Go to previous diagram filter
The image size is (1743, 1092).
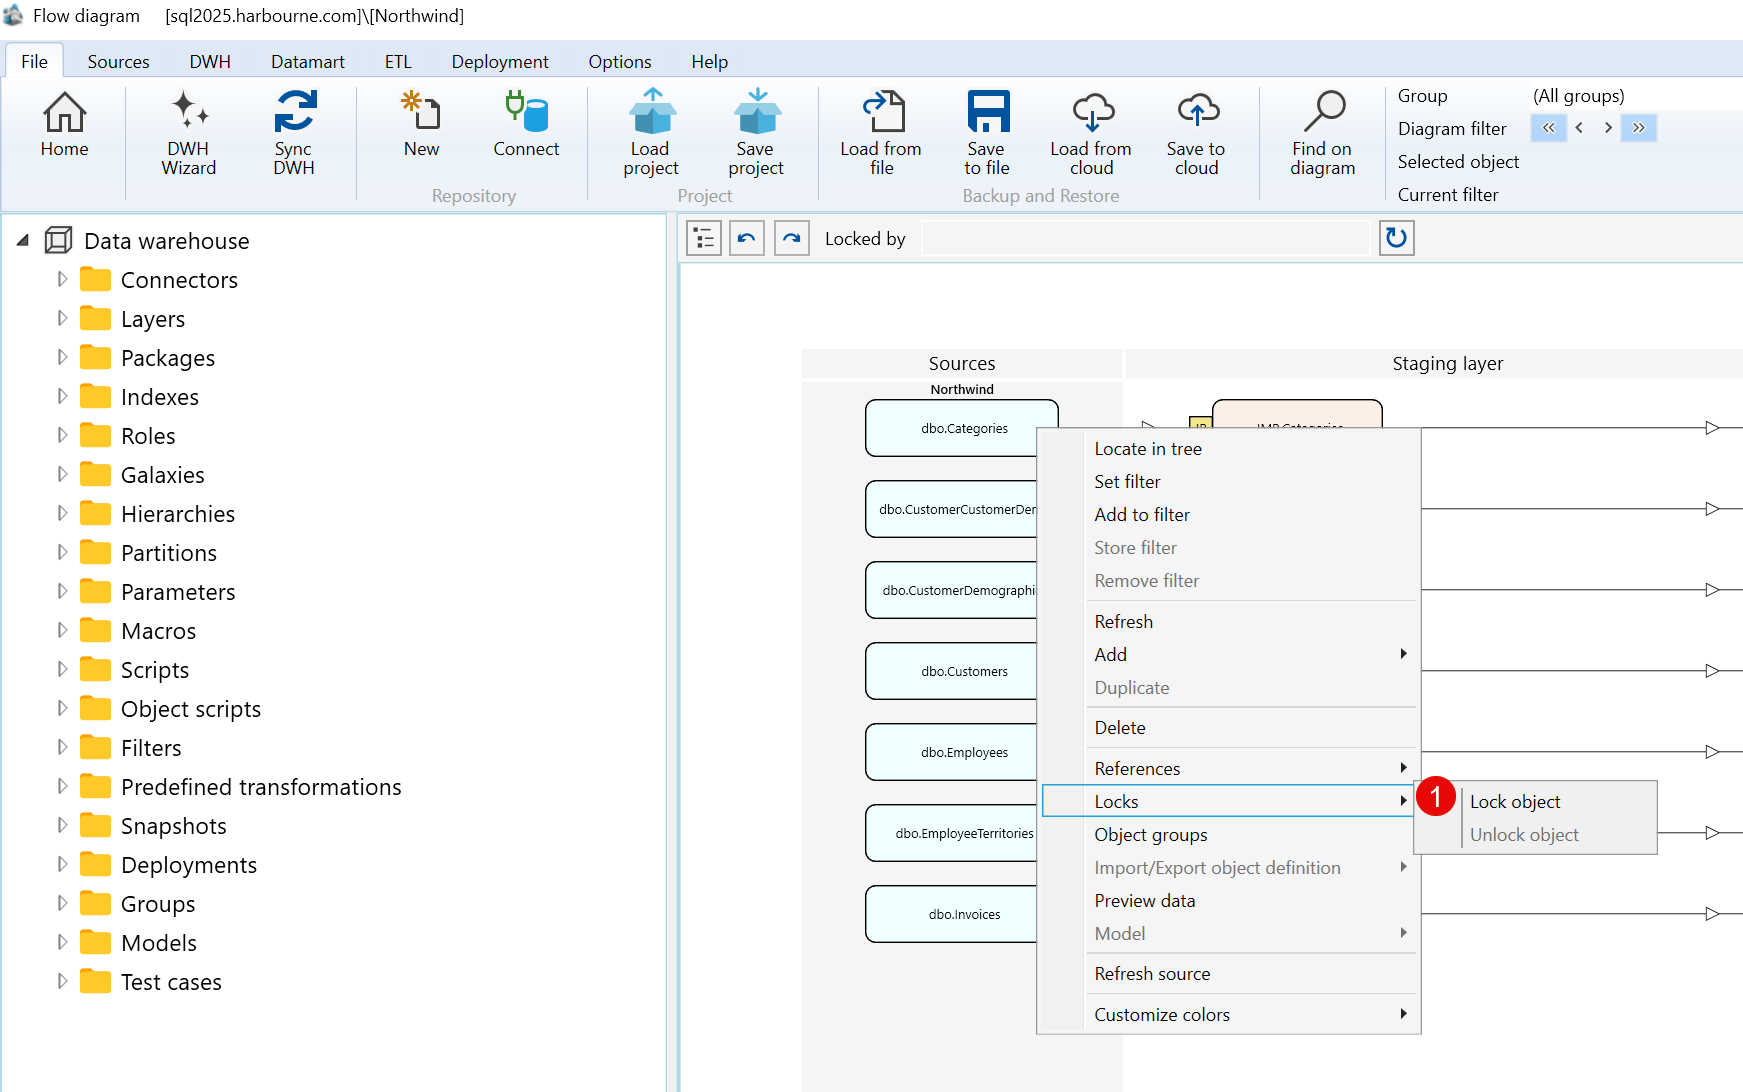coord(1579,128)
